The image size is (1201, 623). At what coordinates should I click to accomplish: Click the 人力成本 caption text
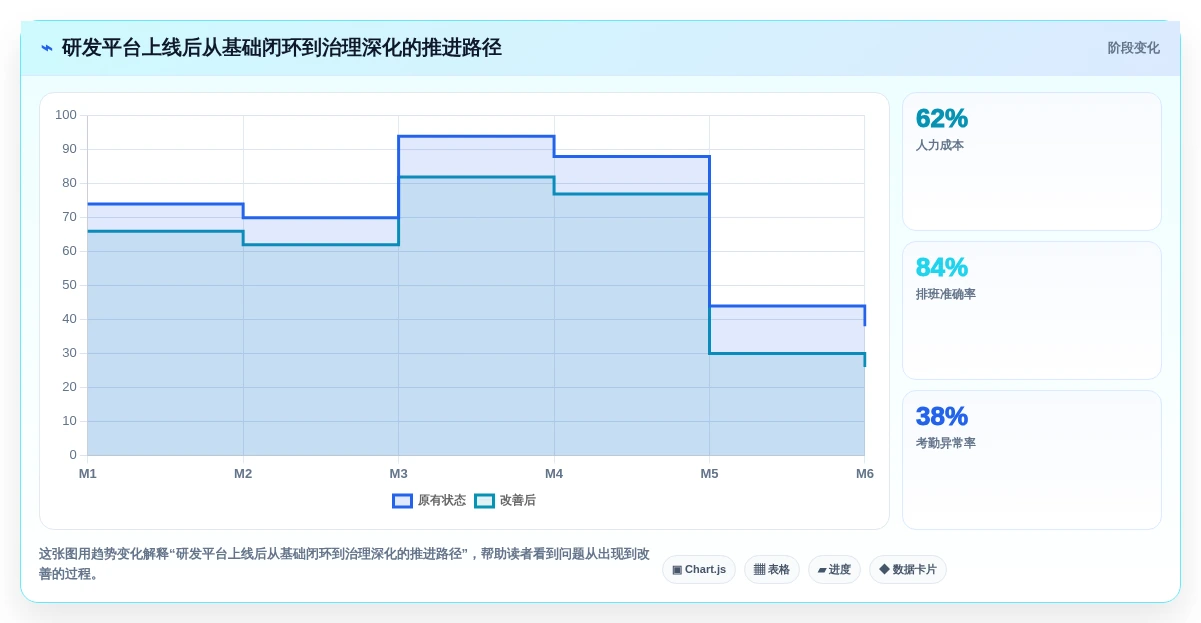click(x=940, y=145)
